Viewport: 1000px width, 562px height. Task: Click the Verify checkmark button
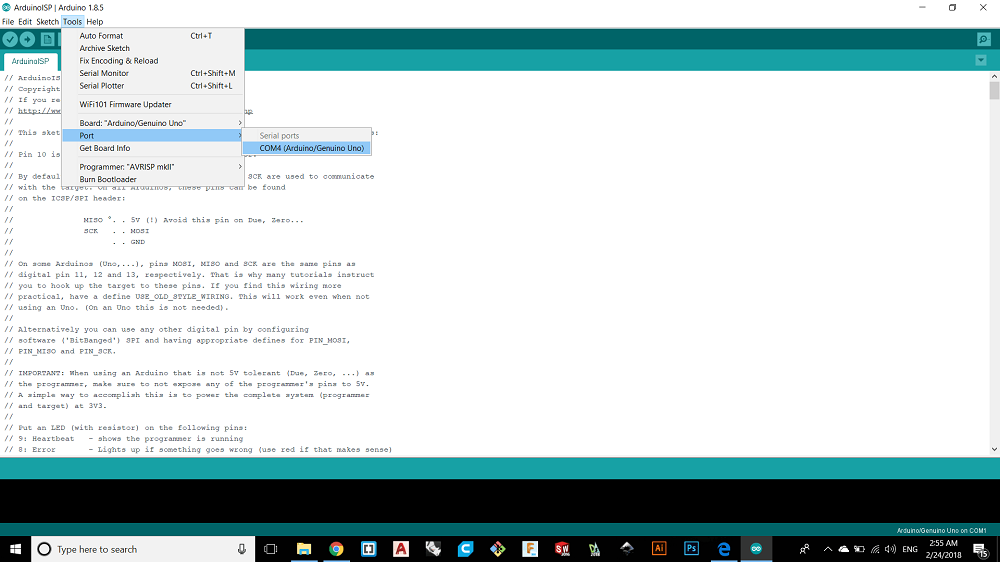tap(10, 40)
